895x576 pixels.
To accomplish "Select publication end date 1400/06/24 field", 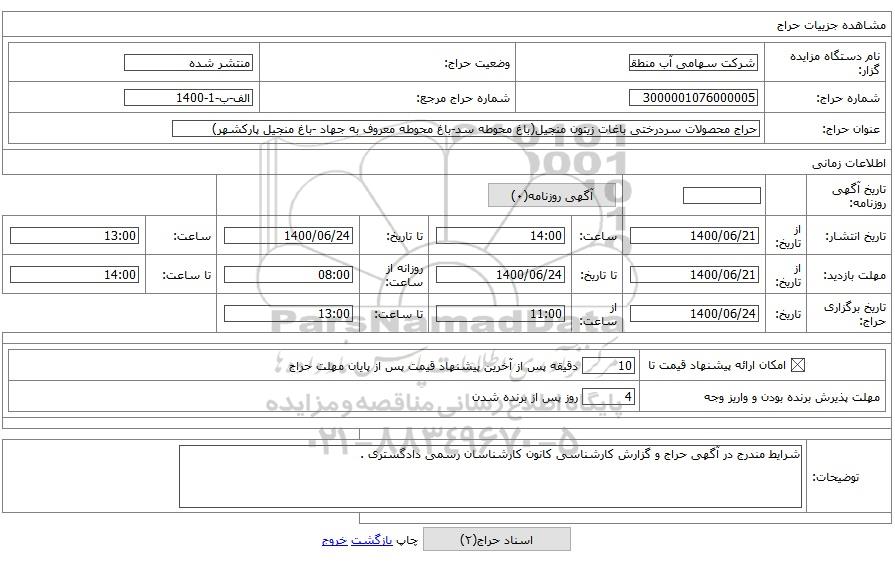I will pyautogui.click(x=288, y=235).
